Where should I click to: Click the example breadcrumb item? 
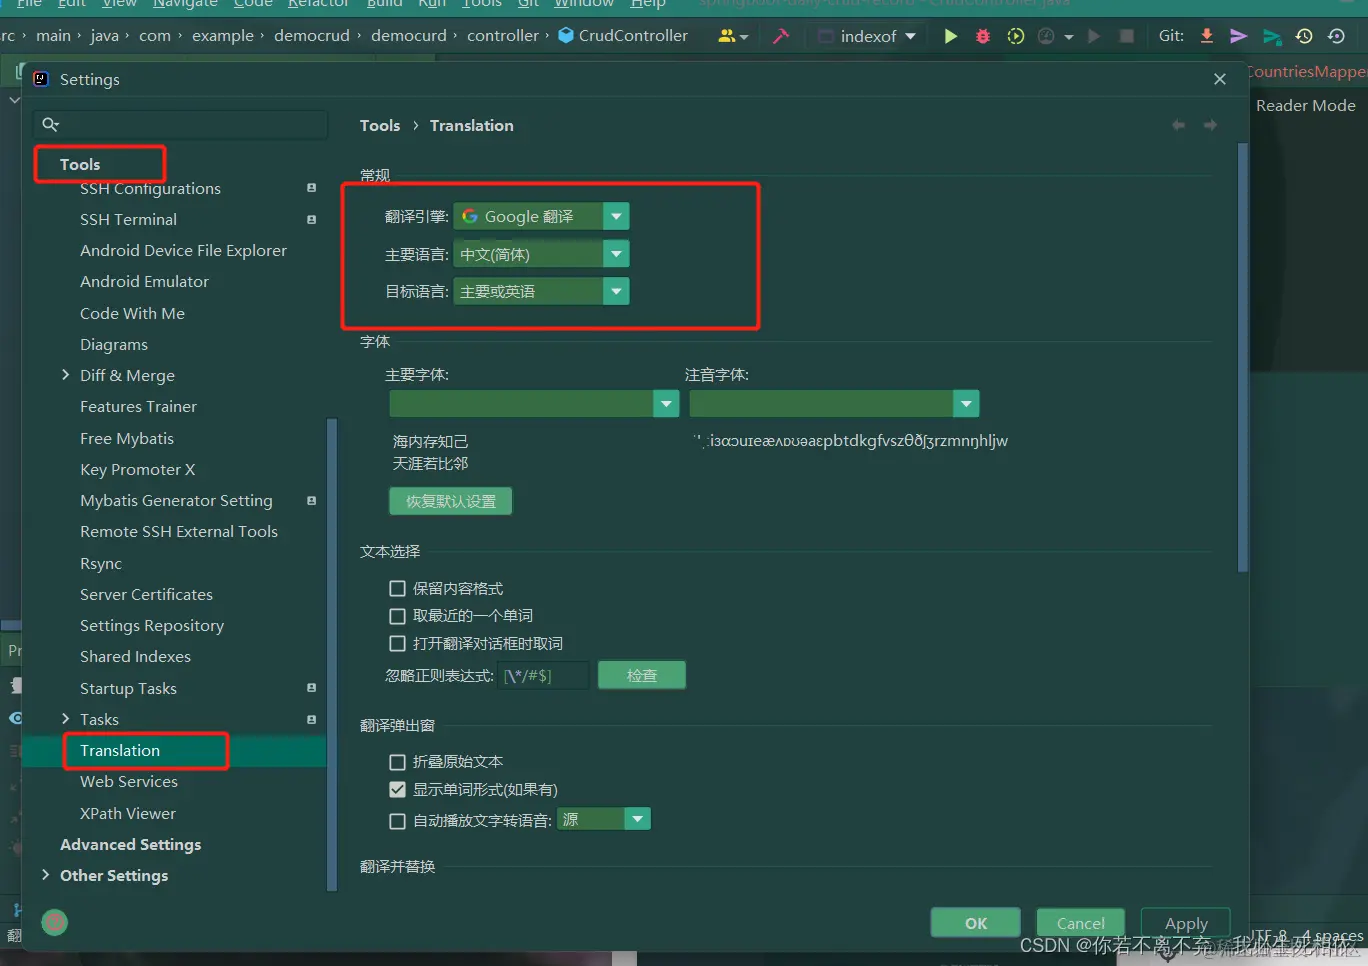223,36
